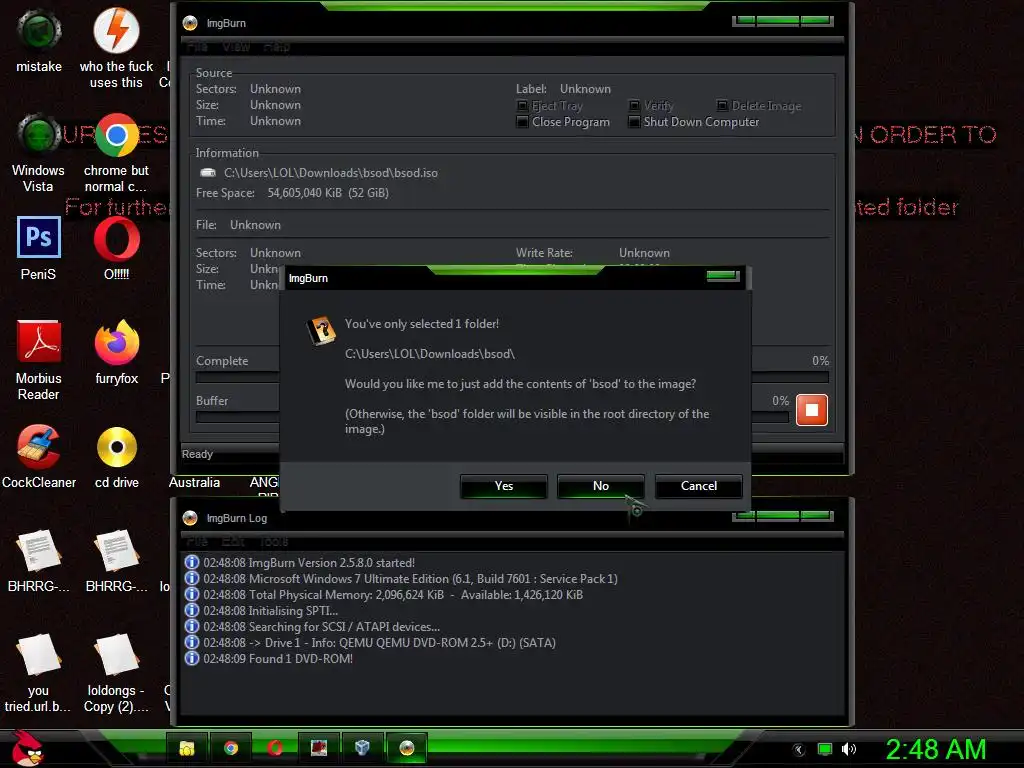This screenshot has height=768, width=1024.
Task: Select the Opera 'O!!!!!' desktop icon
Action: 116,248
